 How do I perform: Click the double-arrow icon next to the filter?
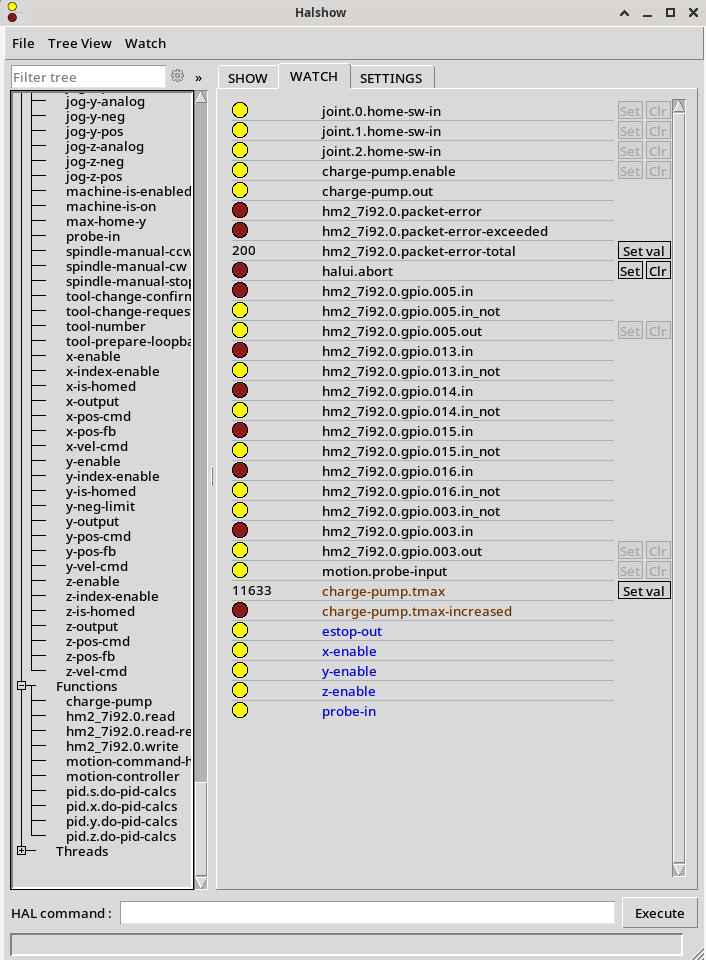coord(198,77)
